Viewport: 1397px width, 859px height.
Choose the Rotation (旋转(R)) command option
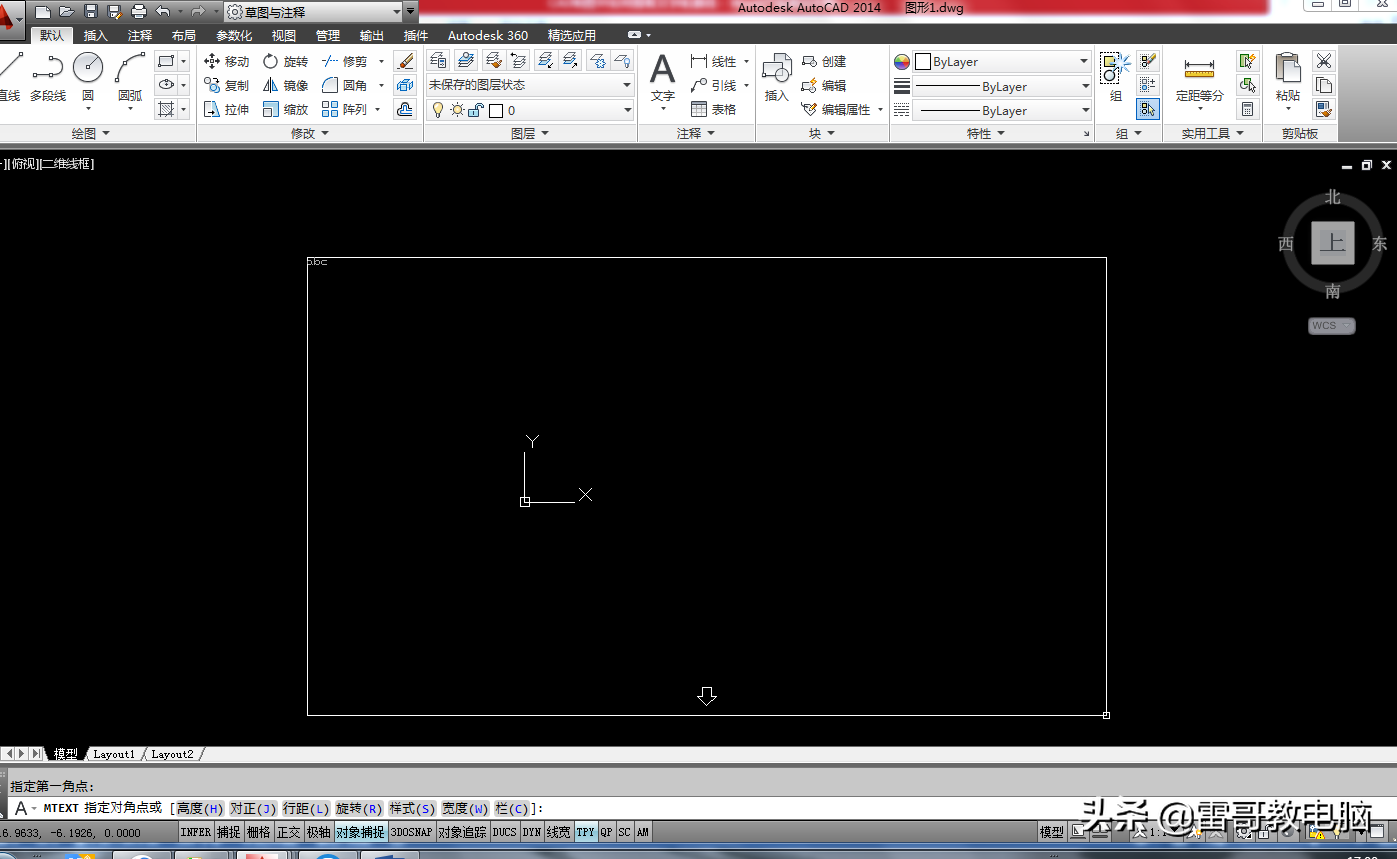coord(359,808)
